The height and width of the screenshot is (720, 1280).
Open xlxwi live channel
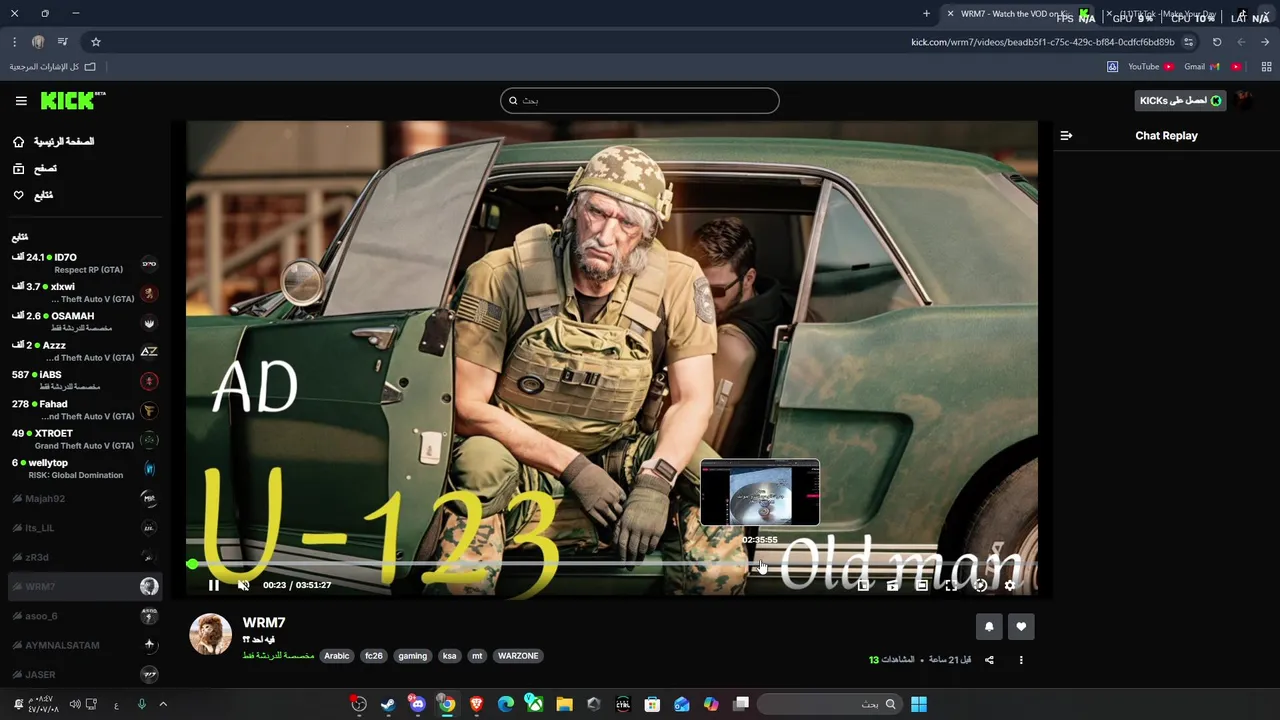point(84,292)
